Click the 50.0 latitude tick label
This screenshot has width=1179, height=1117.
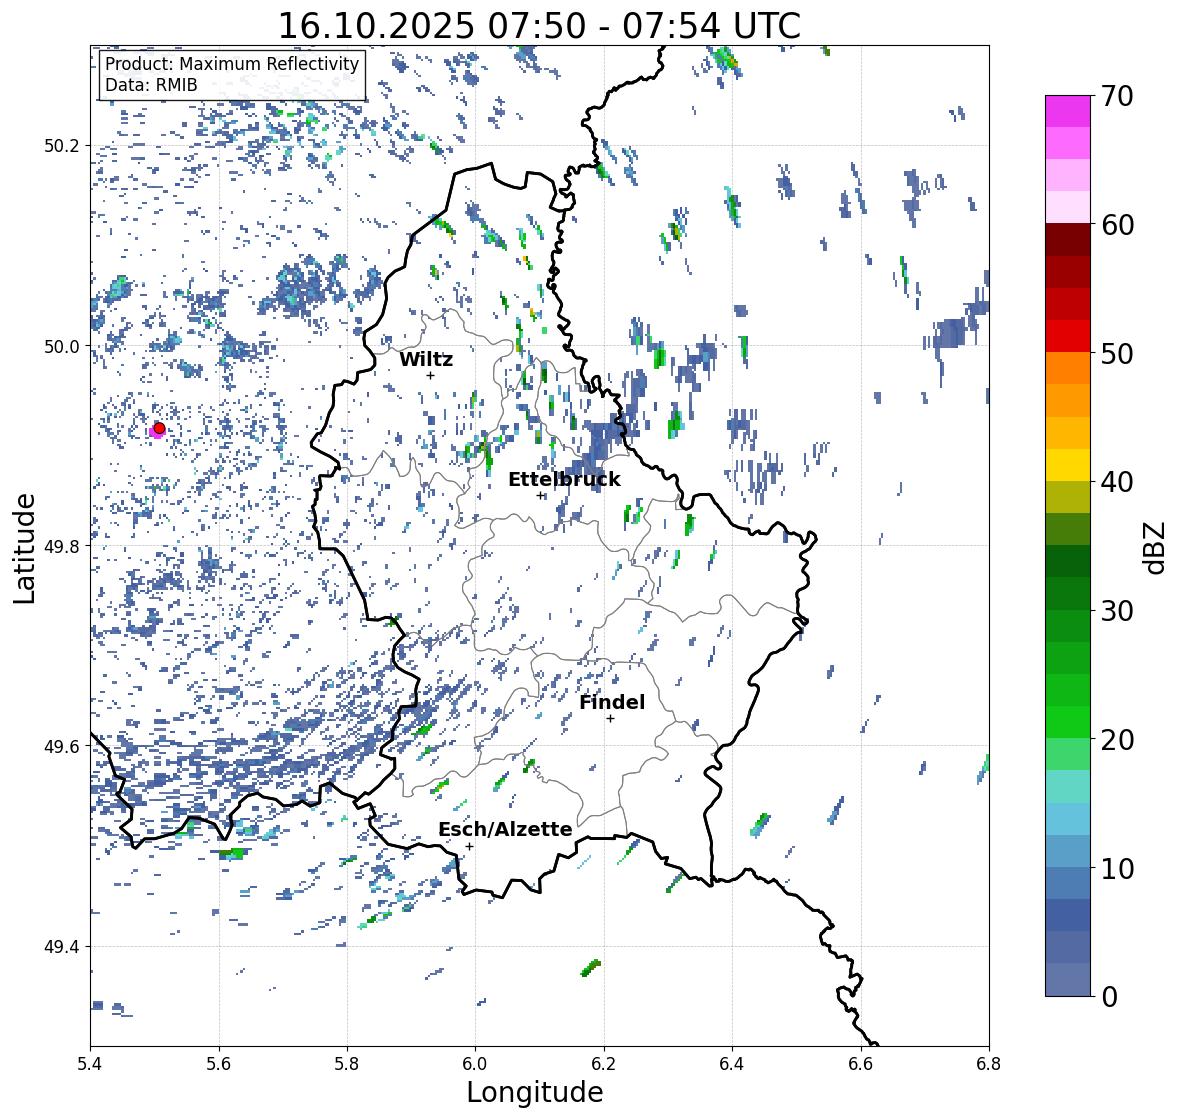(x=62, y=346)
